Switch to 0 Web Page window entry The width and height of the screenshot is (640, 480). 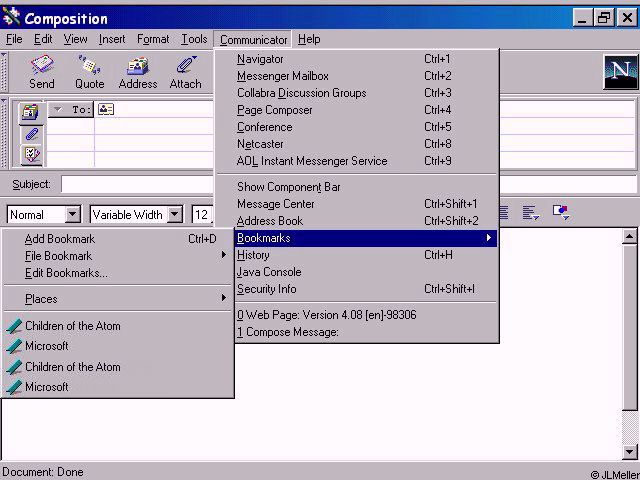point(366,315)
